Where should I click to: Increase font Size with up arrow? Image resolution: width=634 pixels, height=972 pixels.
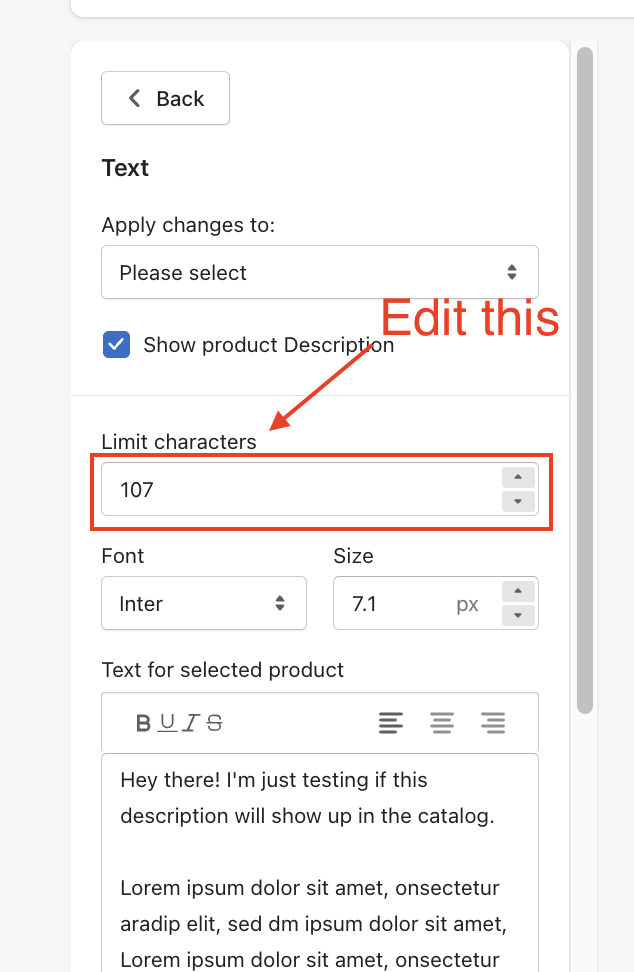click(518, 592)
